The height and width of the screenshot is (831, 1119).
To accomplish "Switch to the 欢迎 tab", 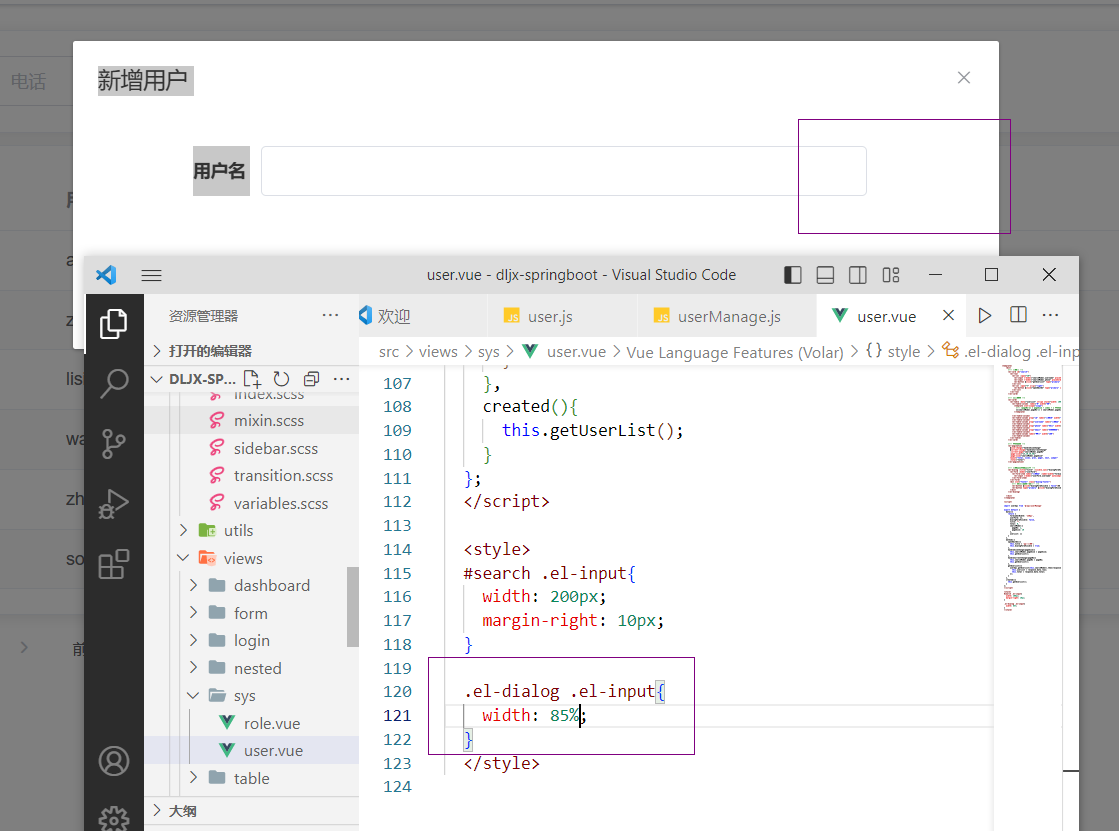I will click(x=394, y=316).
